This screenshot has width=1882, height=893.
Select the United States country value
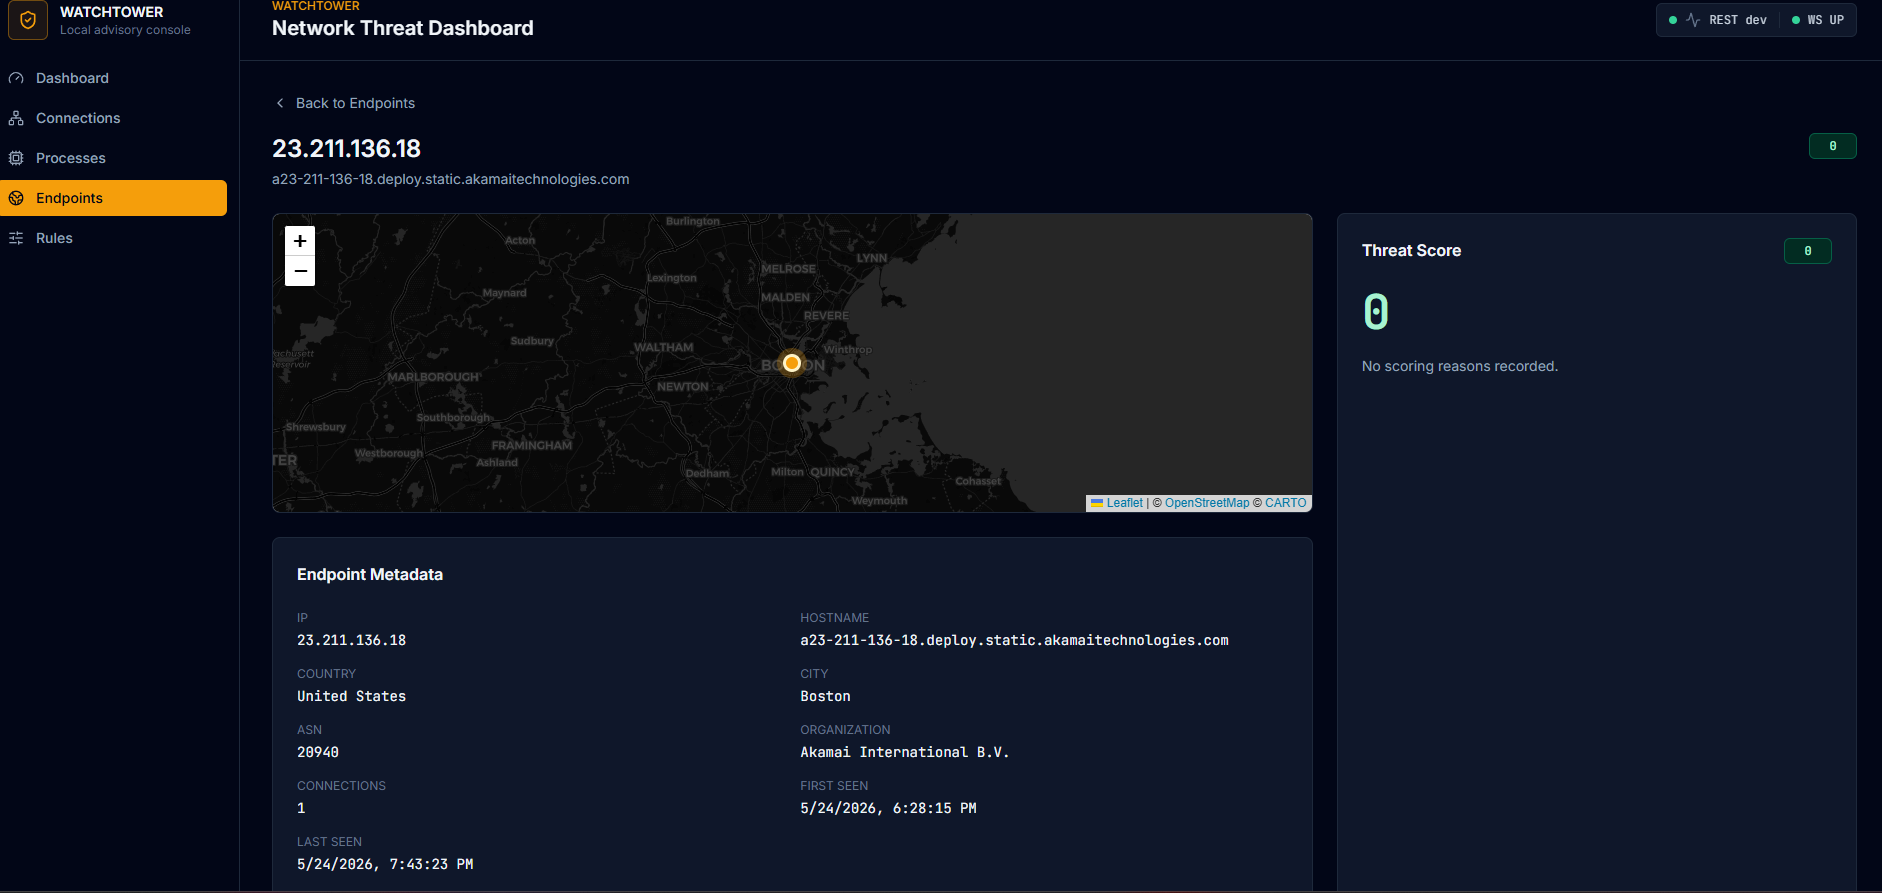coord(351,696)
